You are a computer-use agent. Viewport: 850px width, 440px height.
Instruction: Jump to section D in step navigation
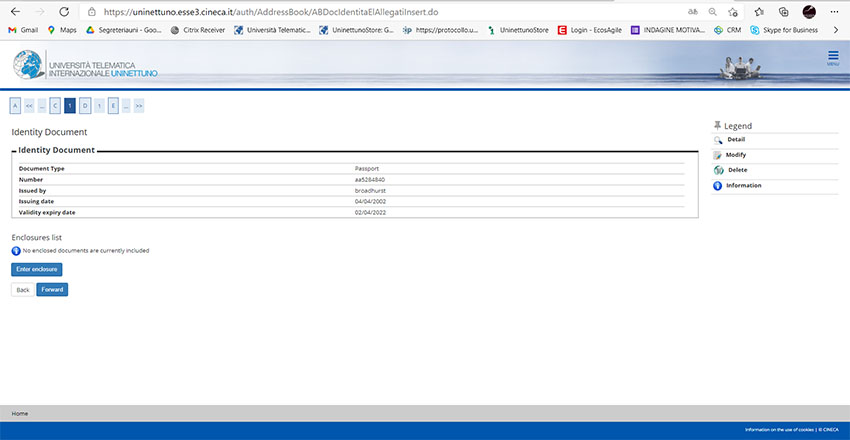(x=85, y=105)
